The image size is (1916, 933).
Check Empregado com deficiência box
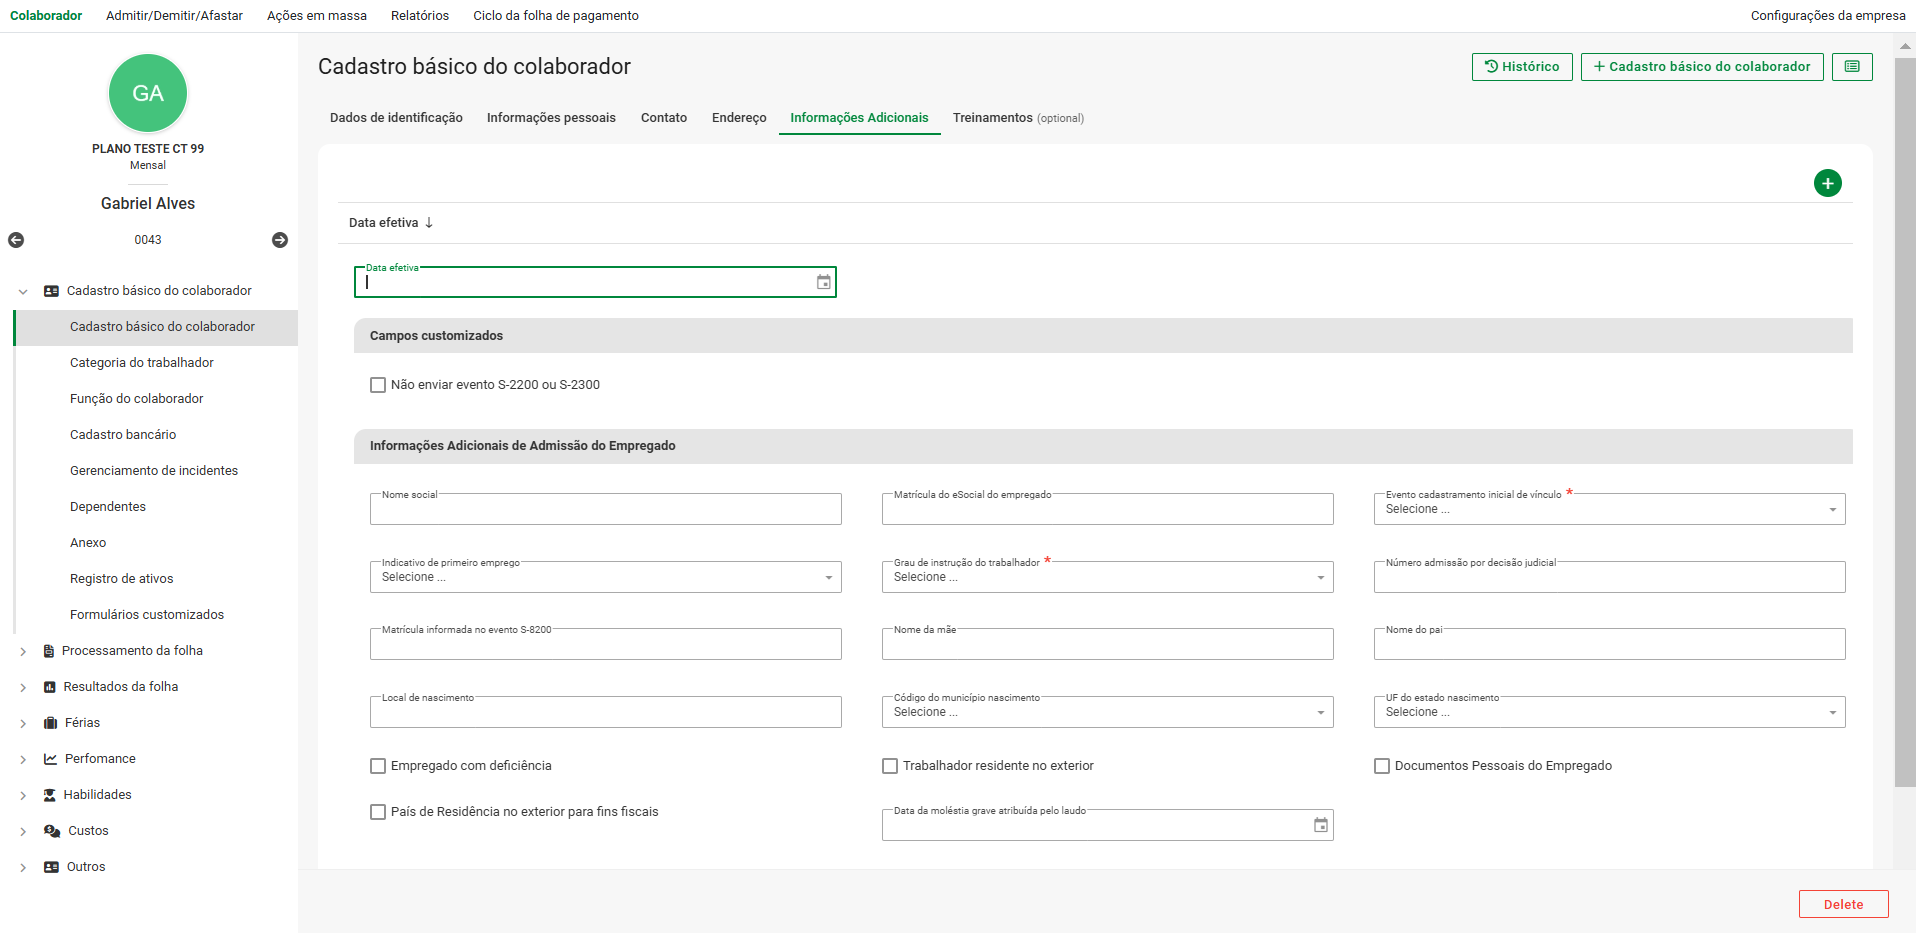coord(378,766)
